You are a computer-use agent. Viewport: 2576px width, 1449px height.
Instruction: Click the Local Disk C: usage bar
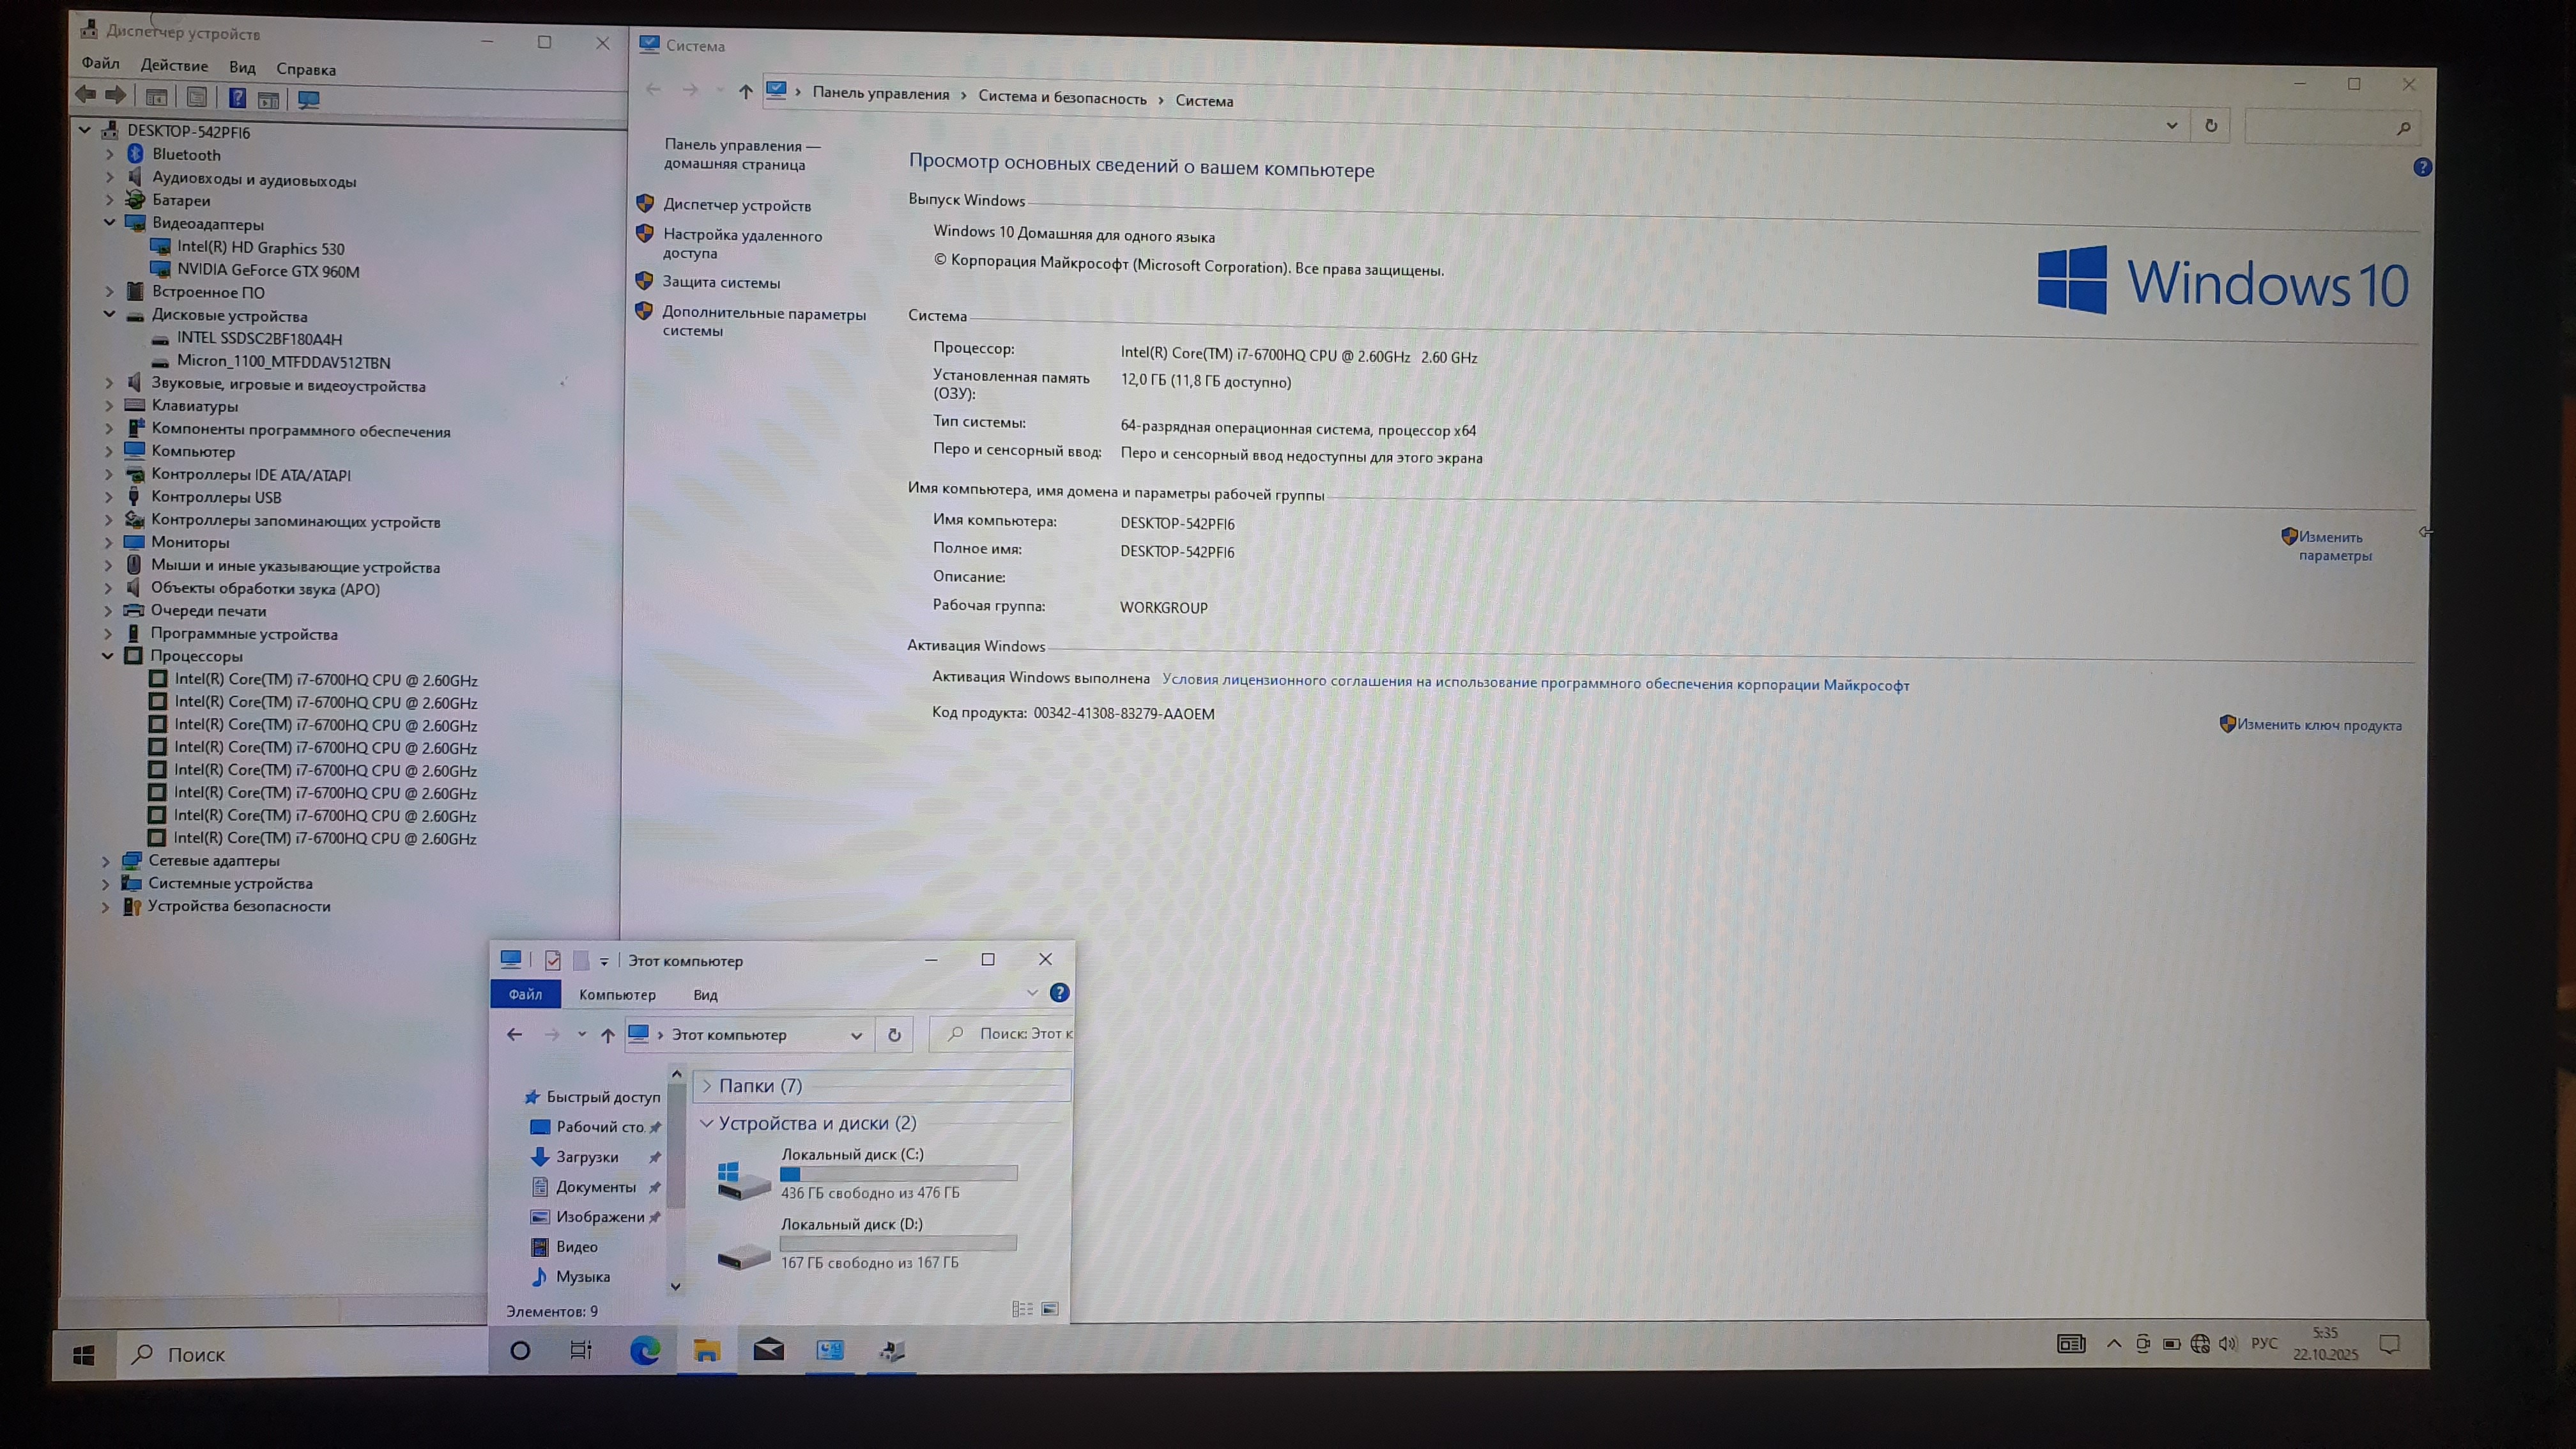(x=898, y=1173)
